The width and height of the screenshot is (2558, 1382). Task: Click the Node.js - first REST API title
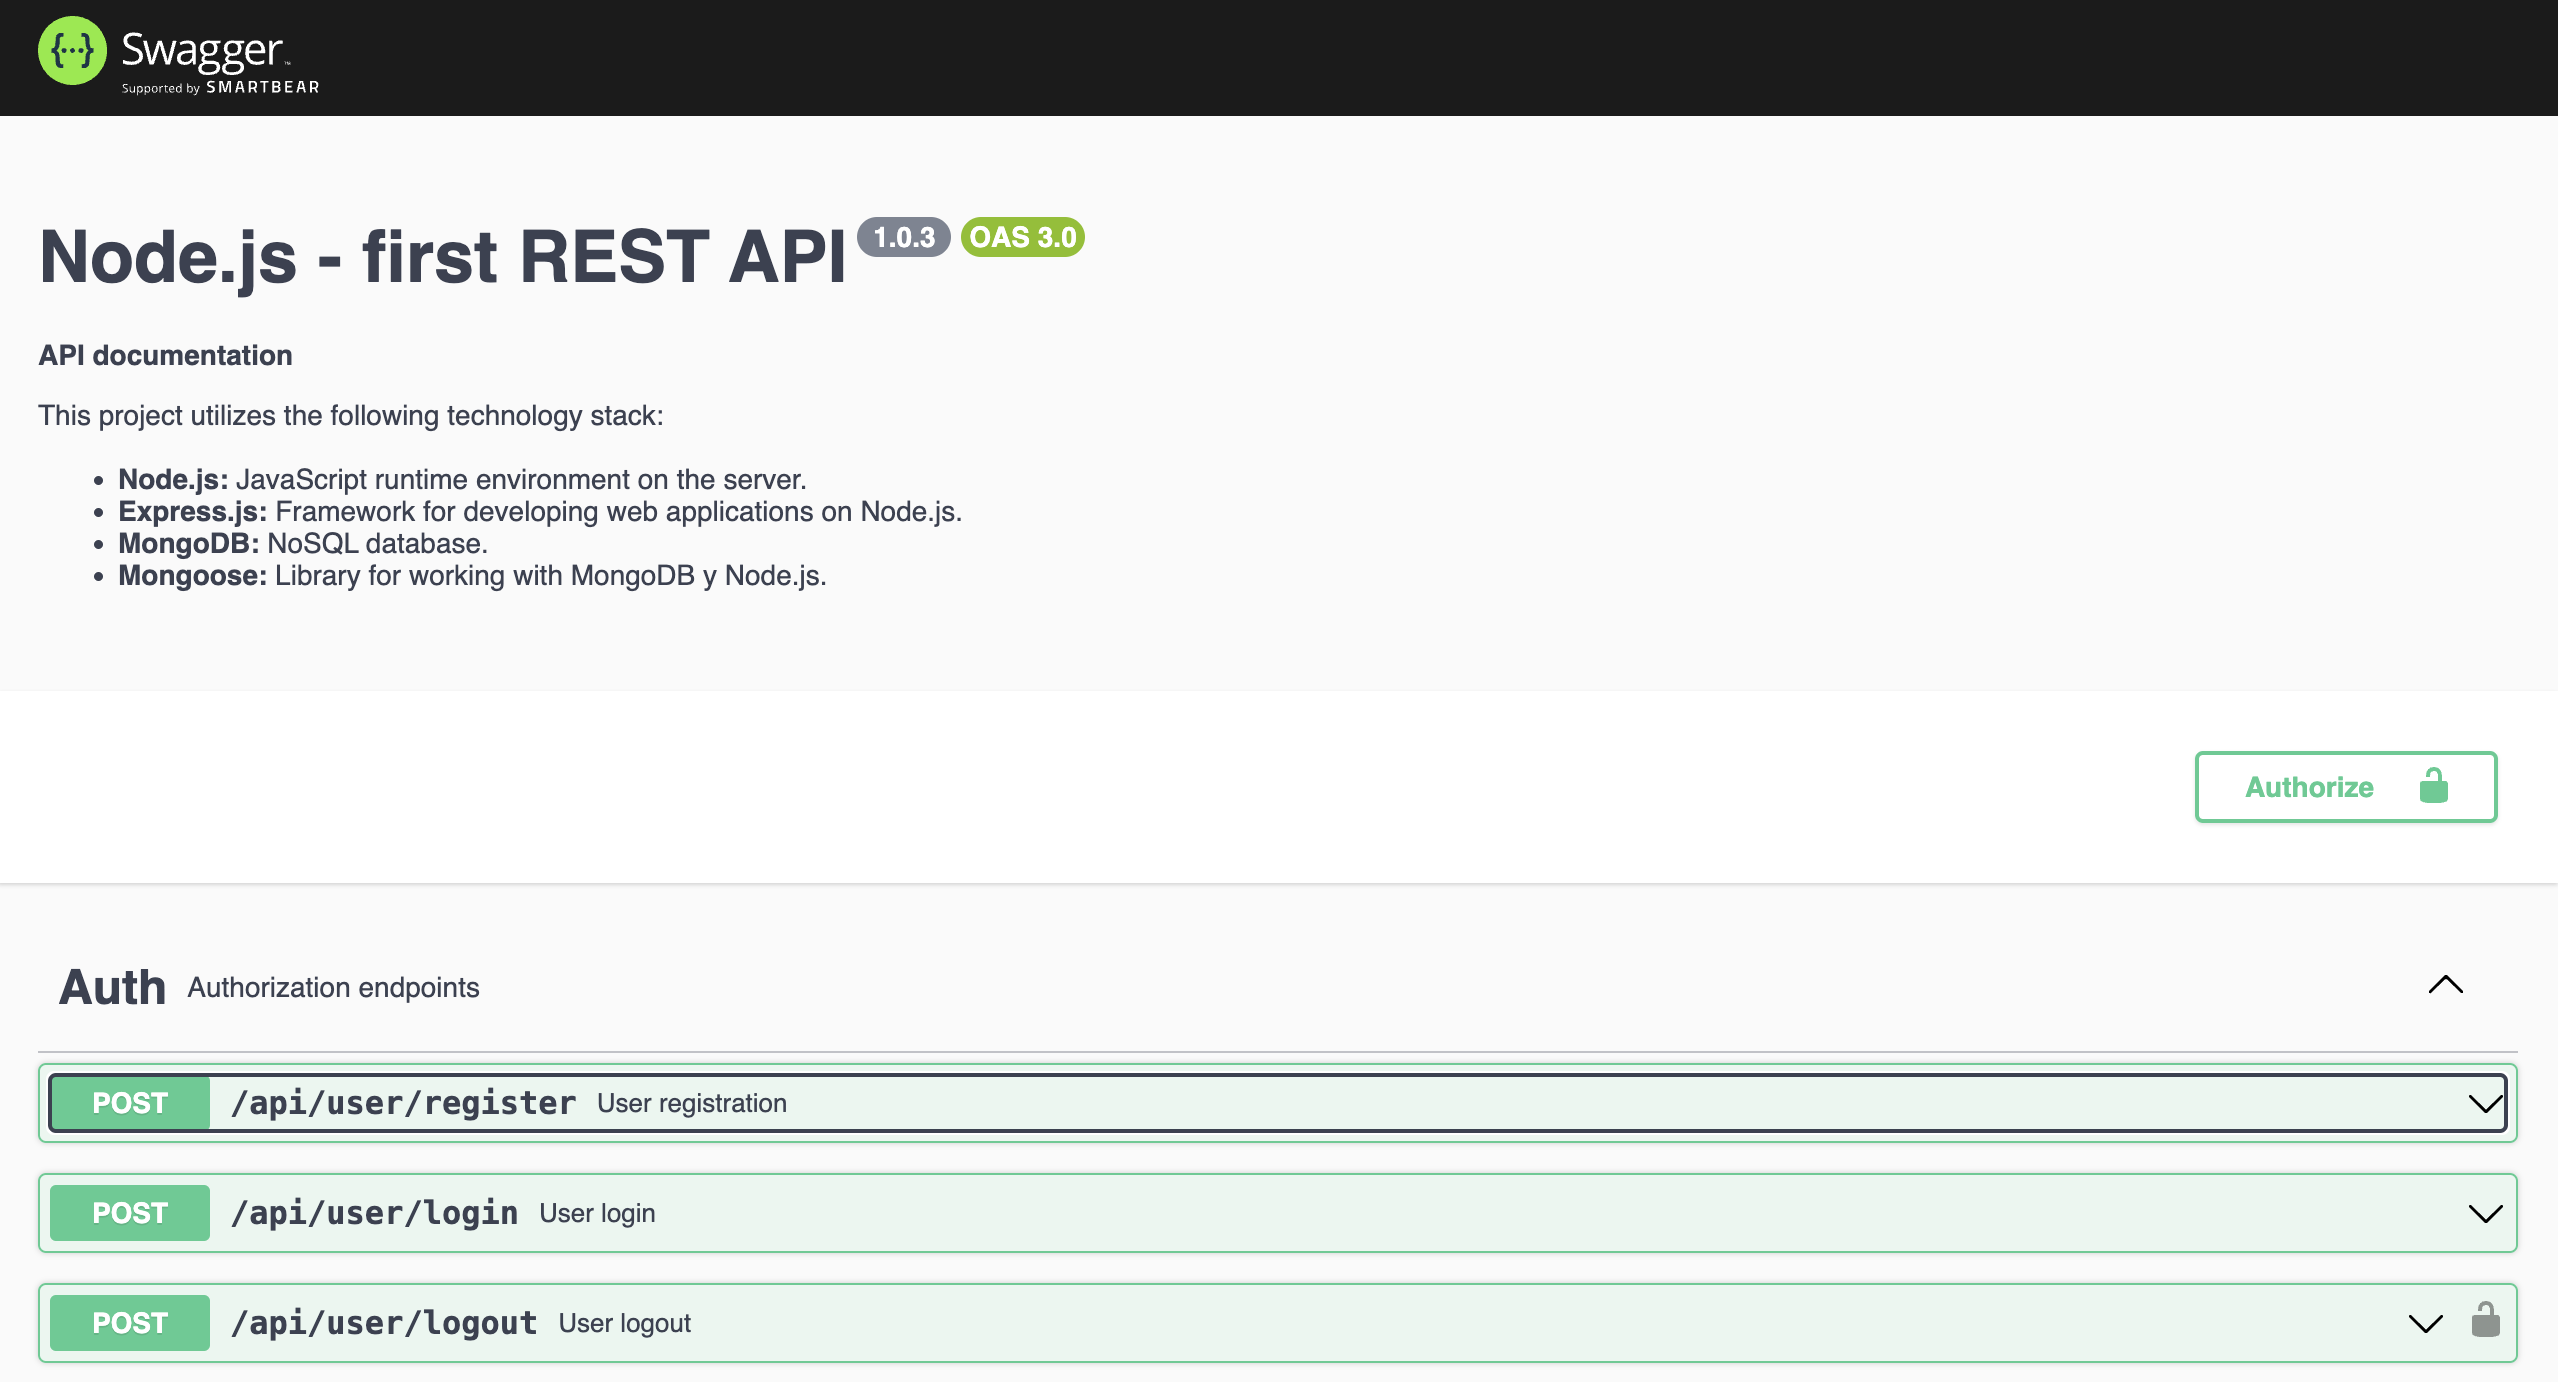point(442,257)
